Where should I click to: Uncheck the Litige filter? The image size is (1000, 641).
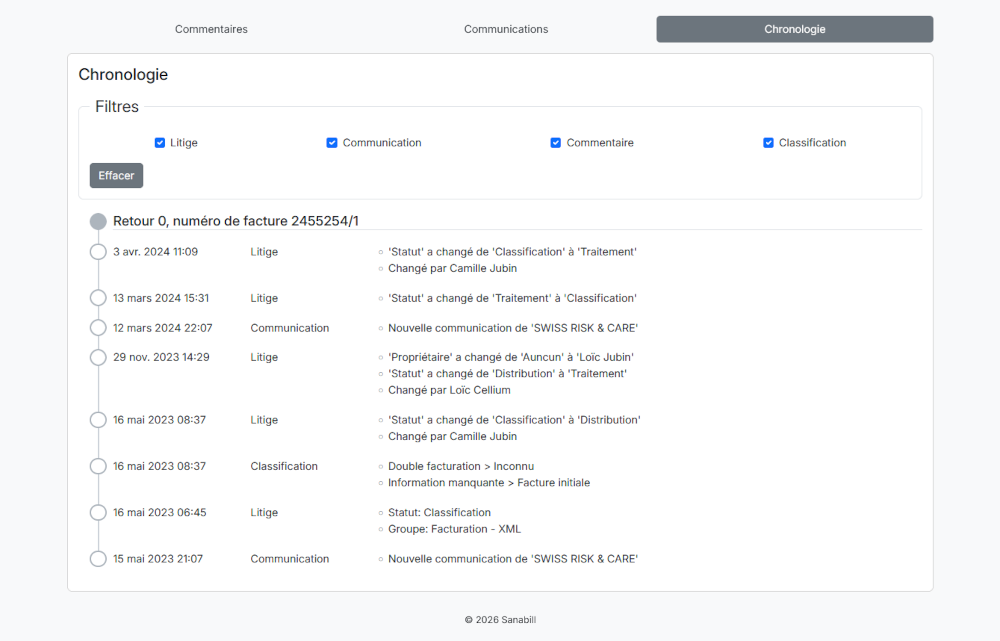160,142
